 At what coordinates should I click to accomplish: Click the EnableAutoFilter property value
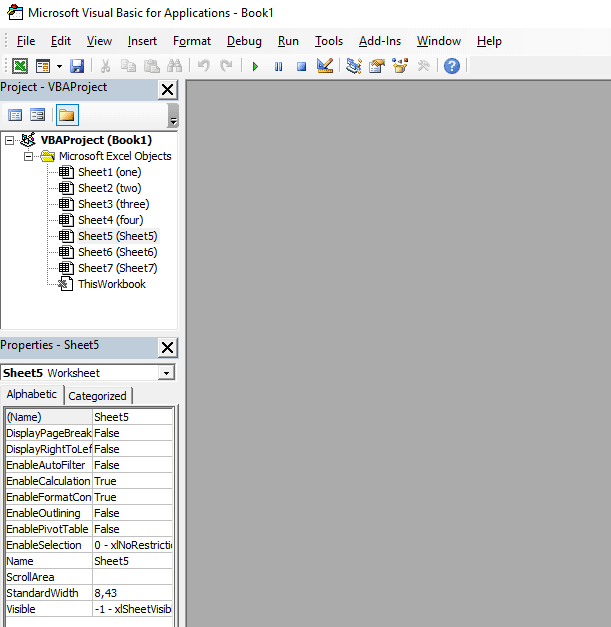tap(132, 465)
